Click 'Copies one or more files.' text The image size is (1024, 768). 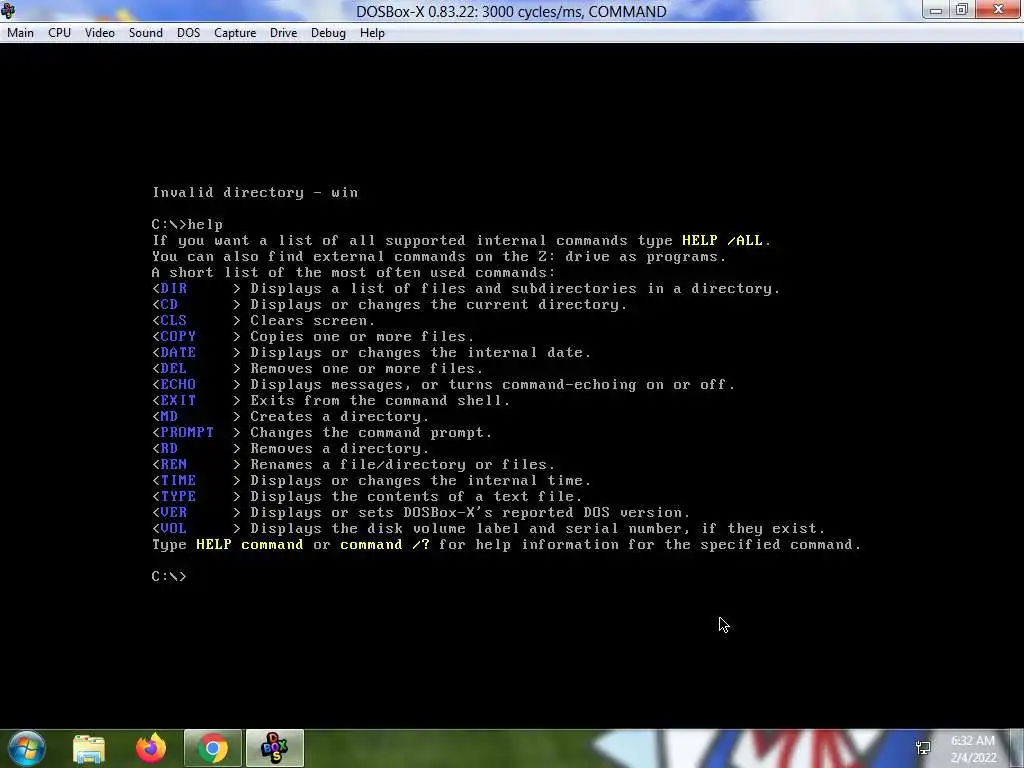click(362, 336)
